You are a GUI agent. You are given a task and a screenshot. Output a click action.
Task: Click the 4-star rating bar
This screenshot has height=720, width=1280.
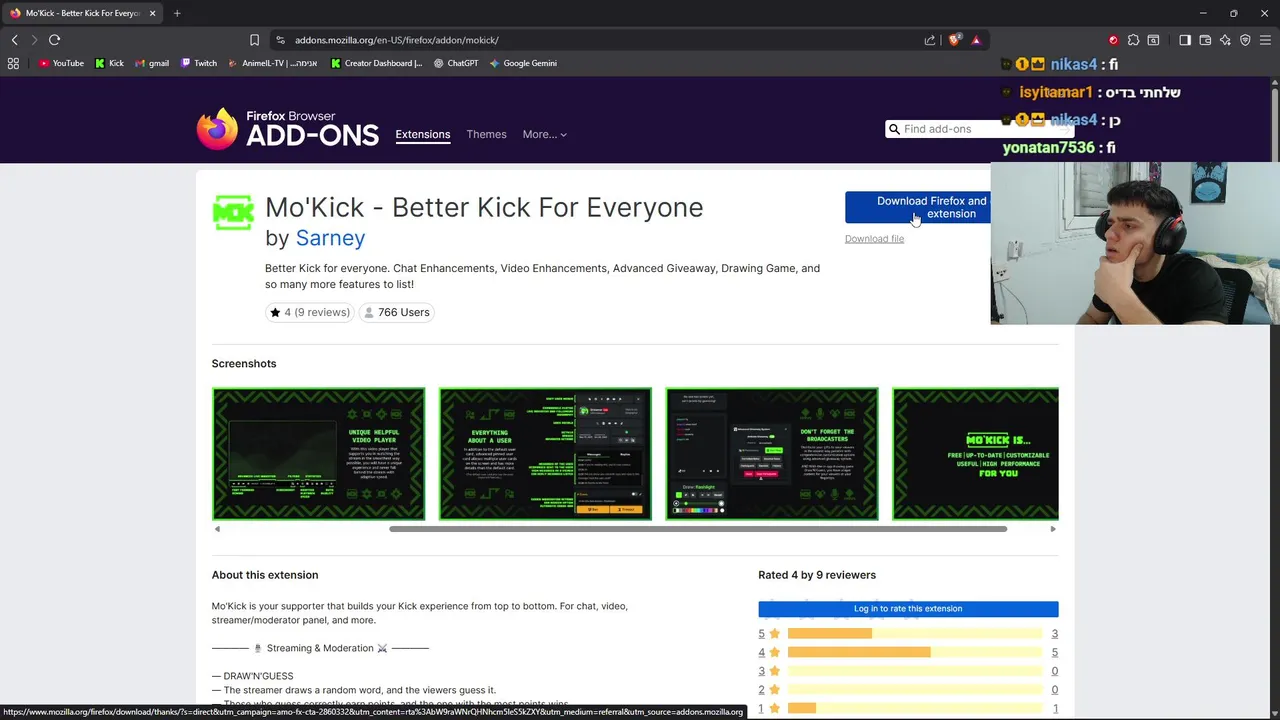(x=915, y=652)
